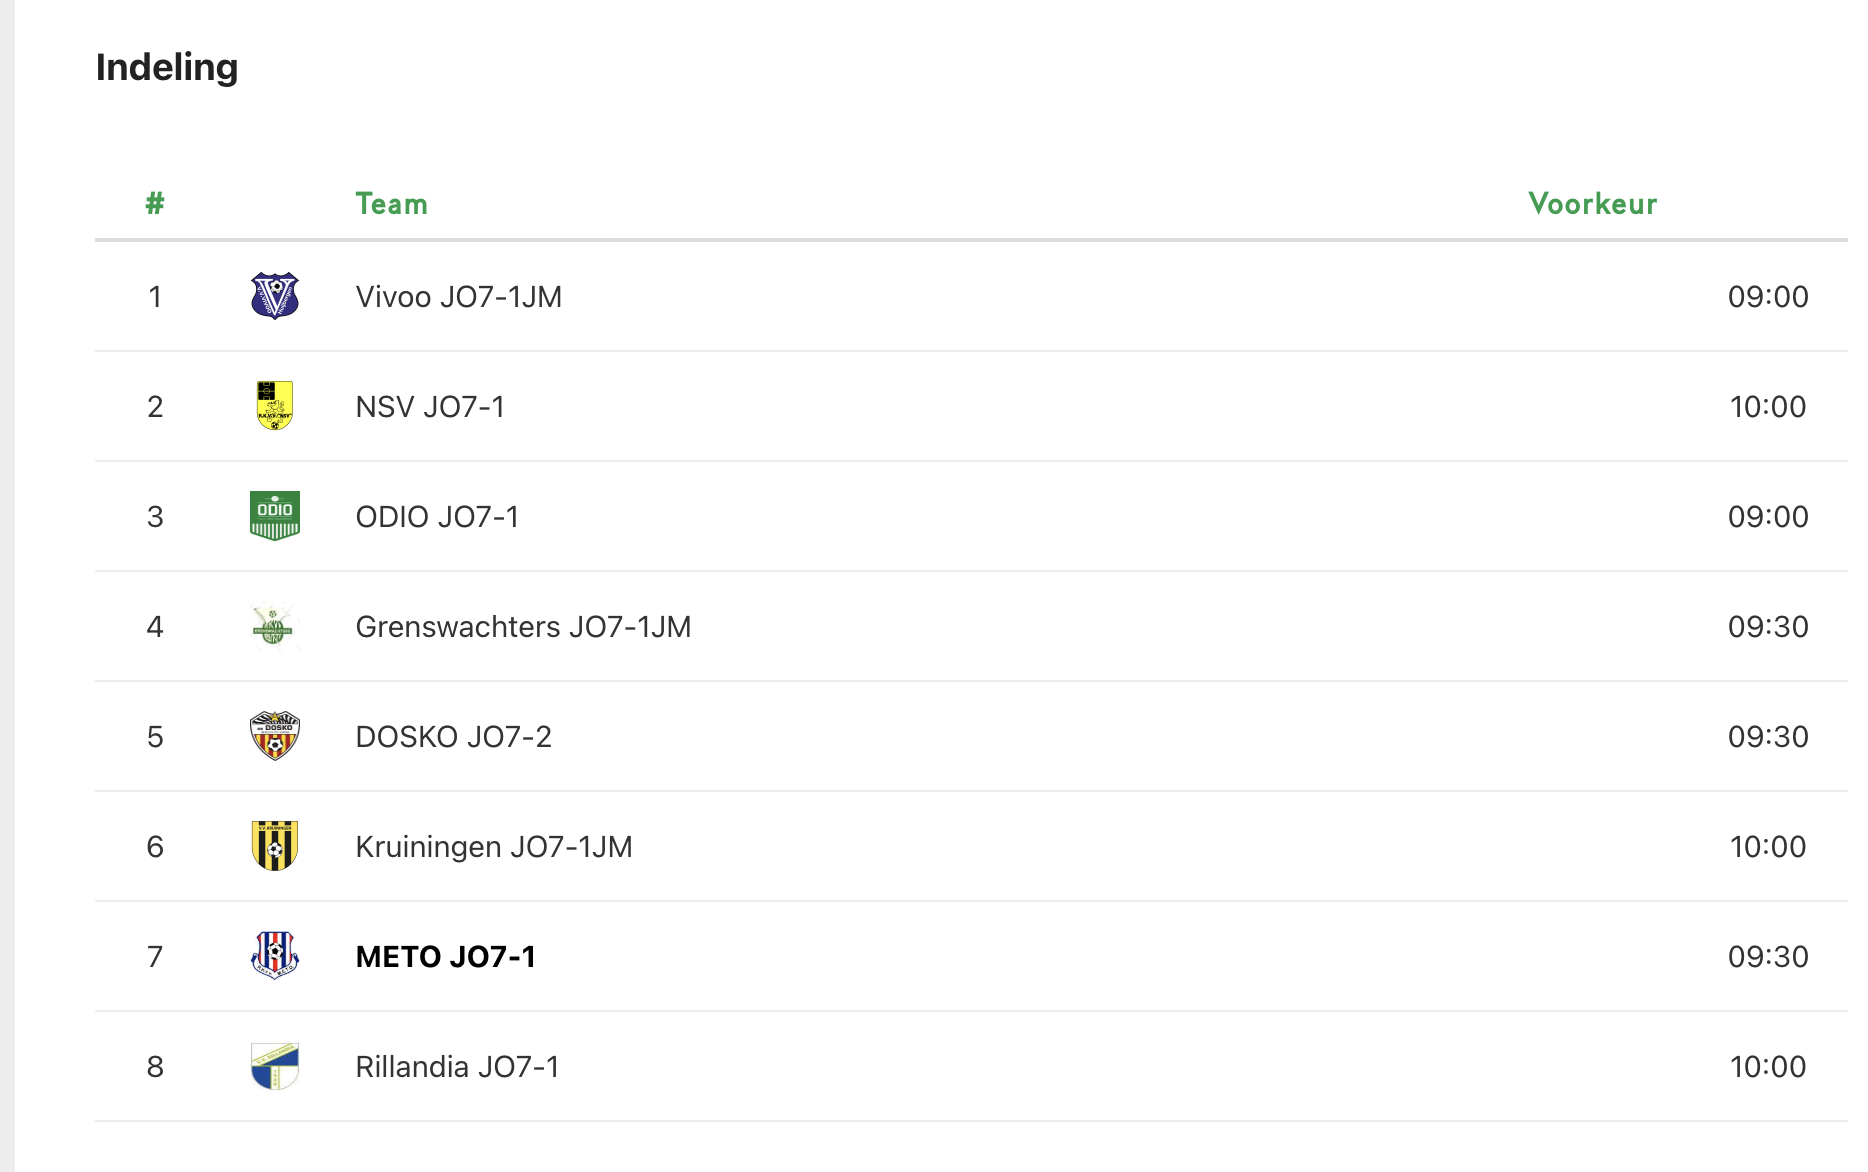Click the Rillandia club crest
Image resolution: width=1868 pixels, height=1172 pixels.
[275, 1066]
